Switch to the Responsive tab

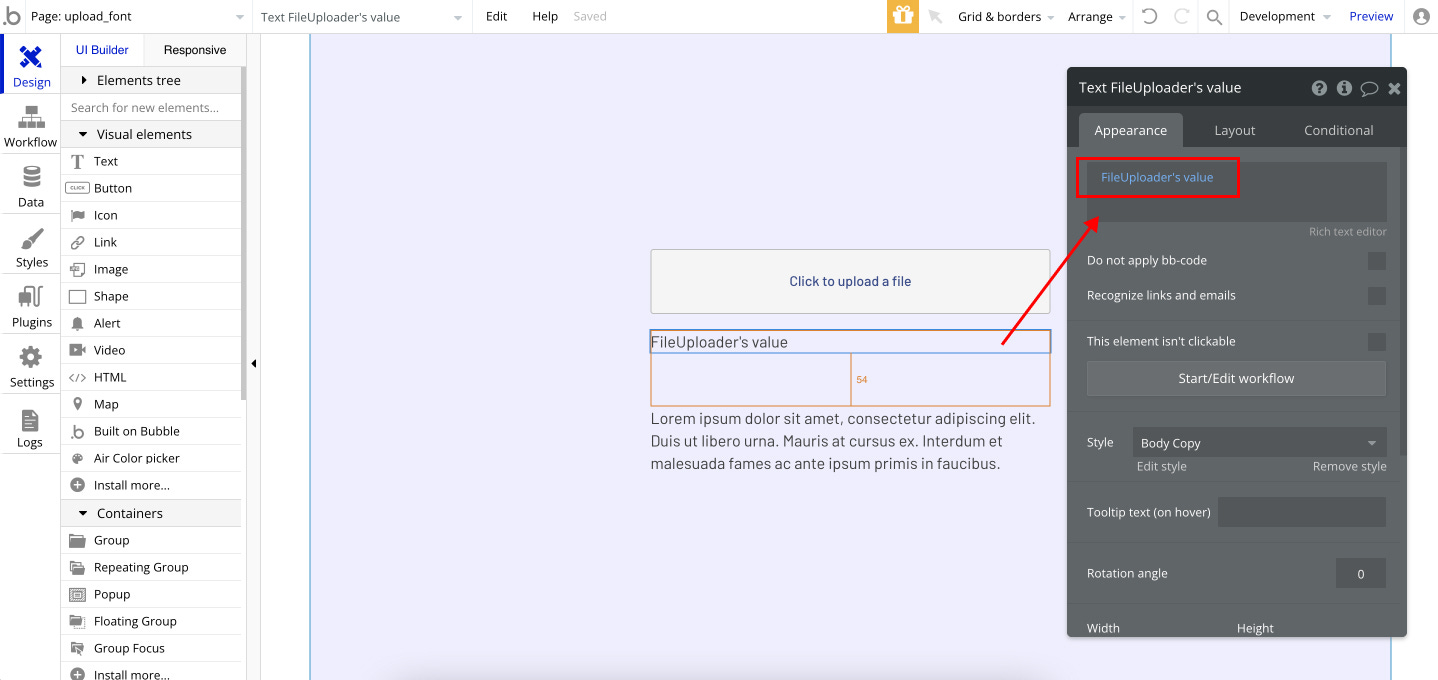(x=195, y=50)
